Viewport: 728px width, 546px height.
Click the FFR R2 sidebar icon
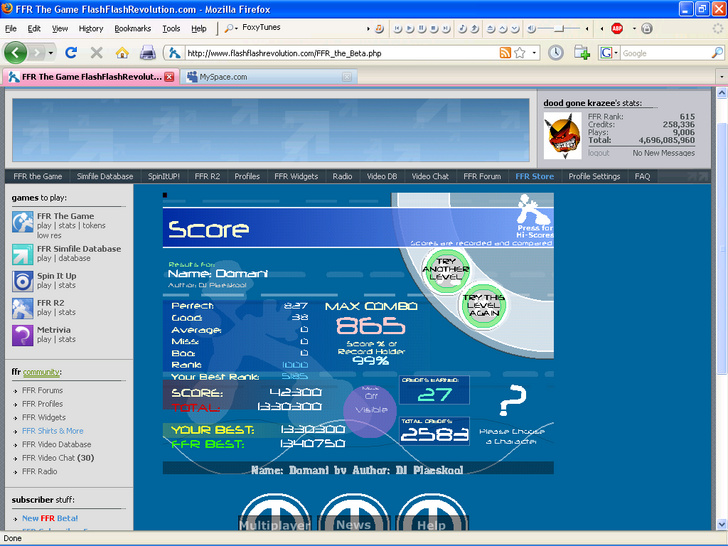tap(22, 308)
